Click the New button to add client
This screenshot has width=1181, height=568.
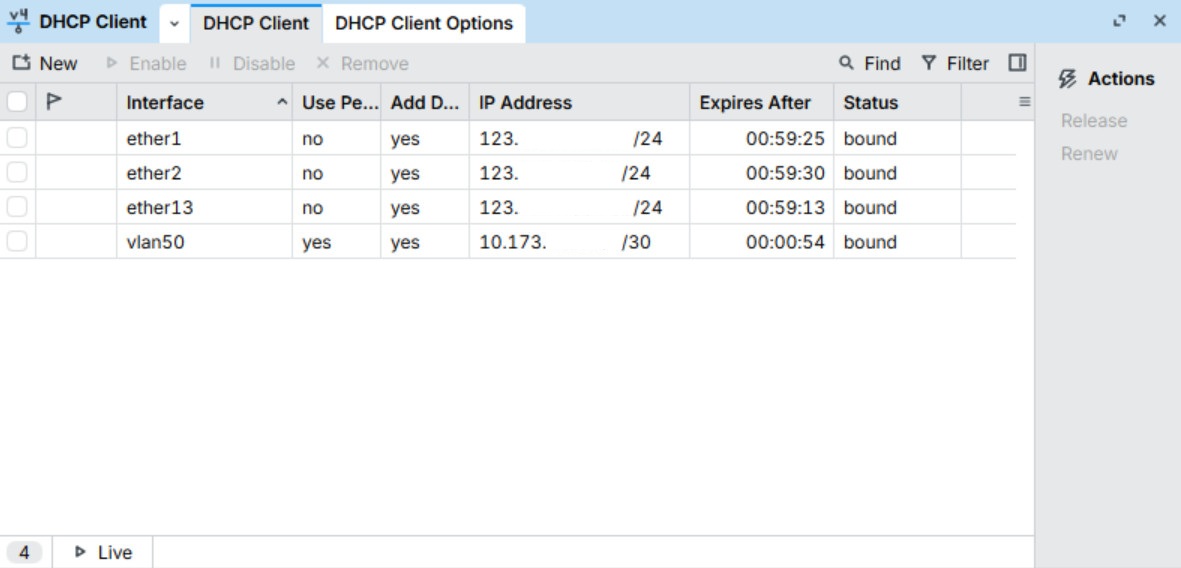[x=45, y=64]
